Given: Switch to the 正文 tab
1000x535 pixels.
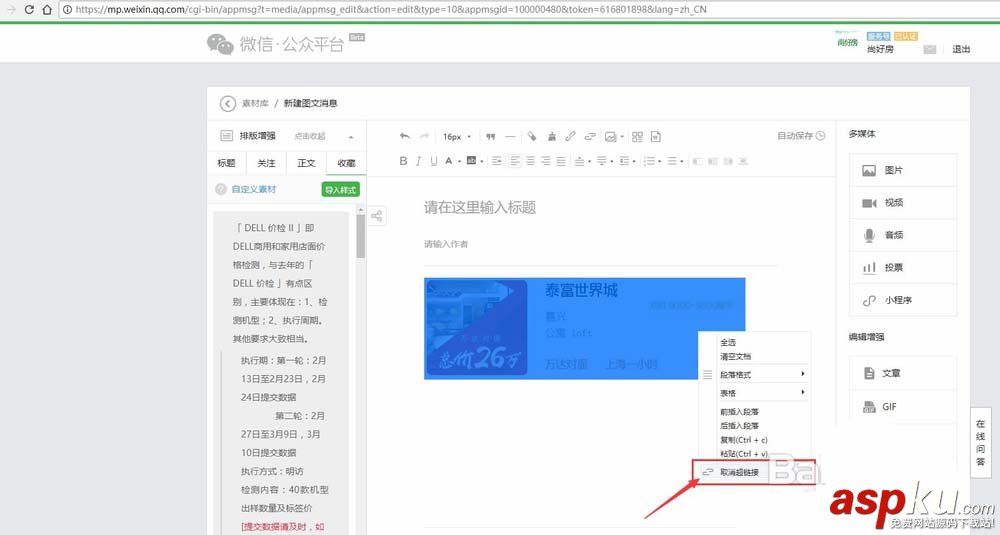Looking at the screenshot, I should (x=306, y=163).
